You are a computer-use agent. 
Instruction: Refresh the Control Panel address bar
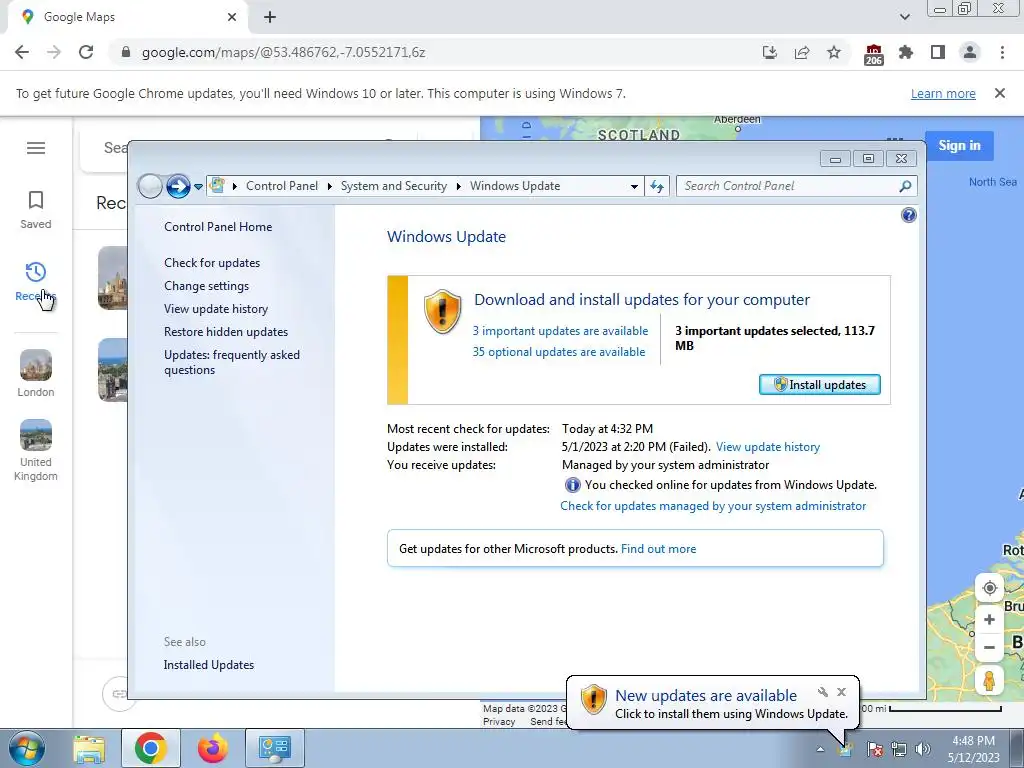pyautogui.click(x=657, y=187)
